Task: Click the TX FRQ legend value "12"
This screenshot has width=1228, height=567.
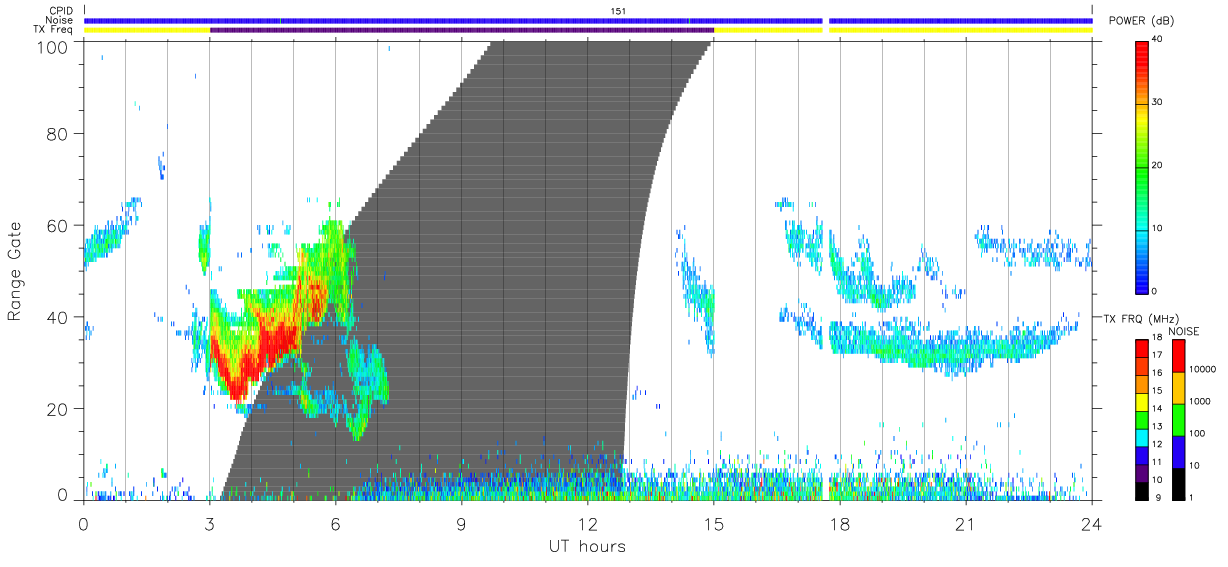Action: 1156,443
